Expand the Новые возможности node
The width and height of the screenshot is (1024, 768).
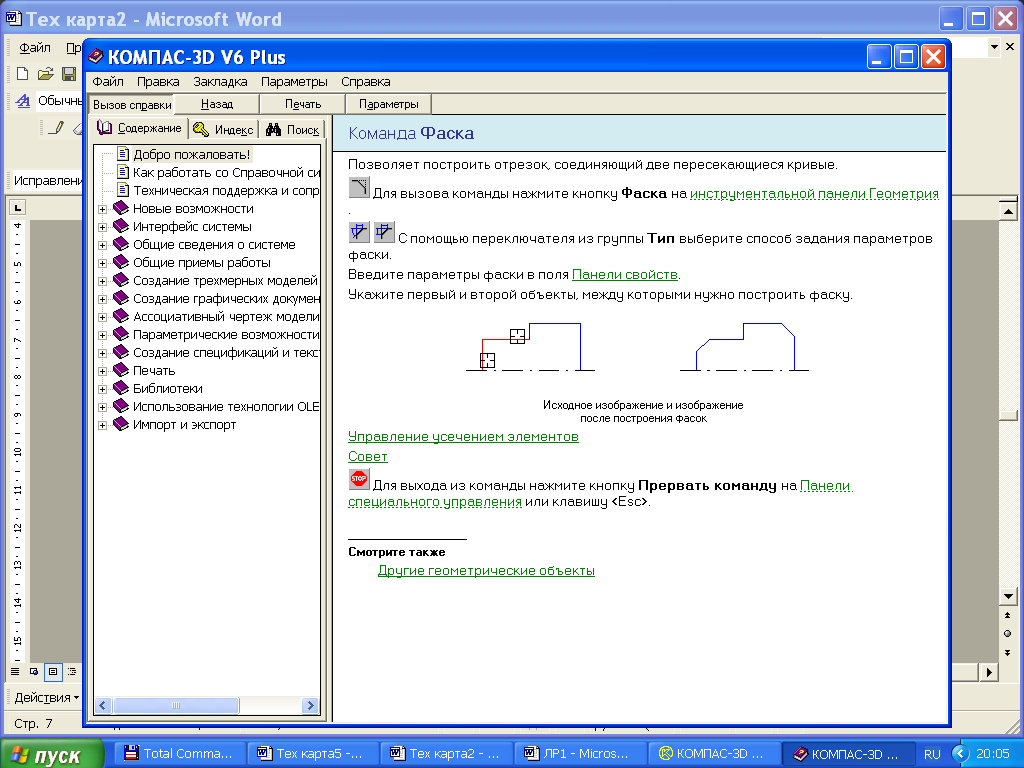click(x=103, y=210)
